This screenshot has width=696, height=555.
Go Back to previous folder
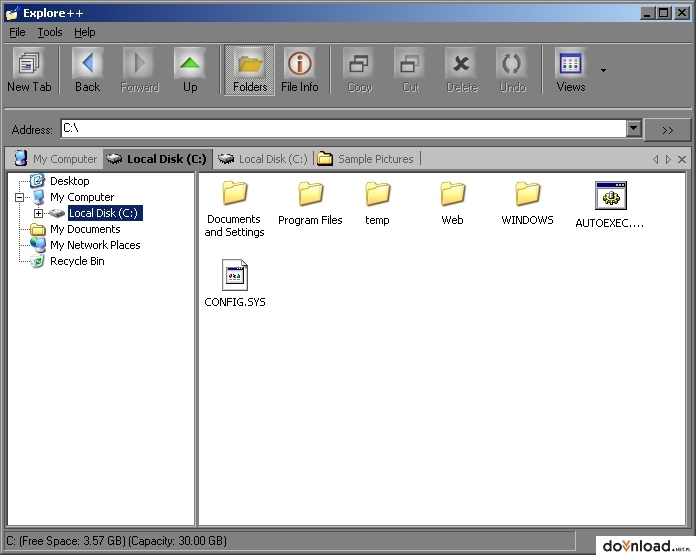point(87,70)
